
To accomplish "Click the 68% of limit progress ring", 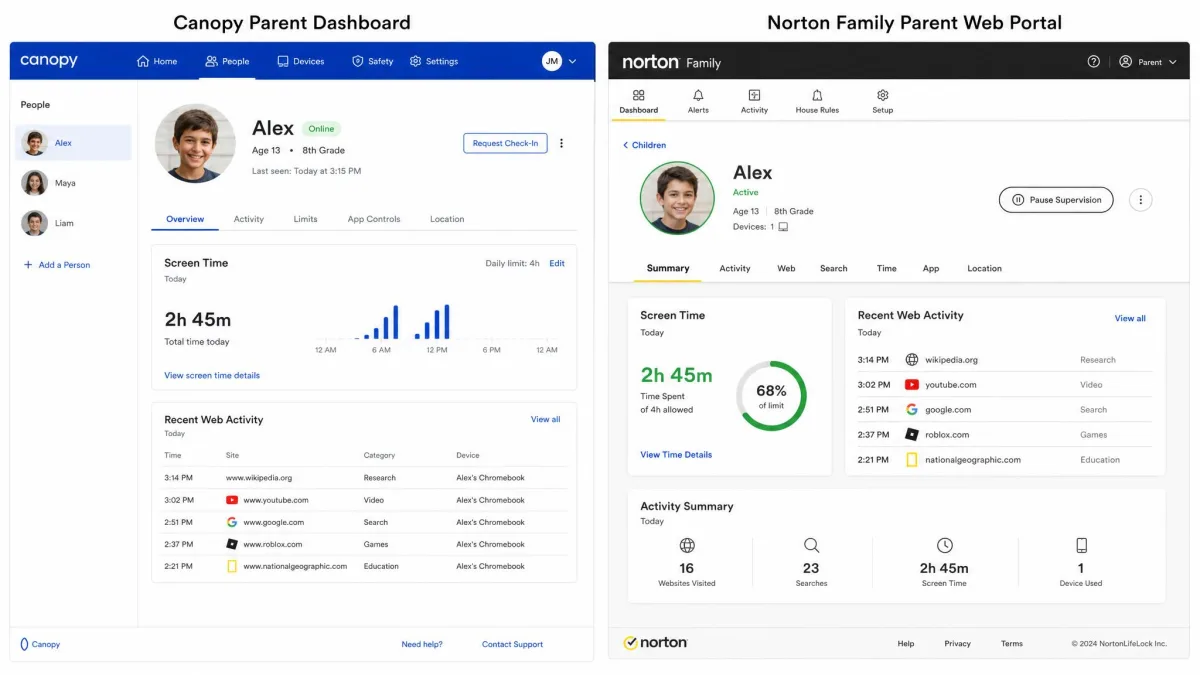I will pyautogui.click(x=771, y=396).
